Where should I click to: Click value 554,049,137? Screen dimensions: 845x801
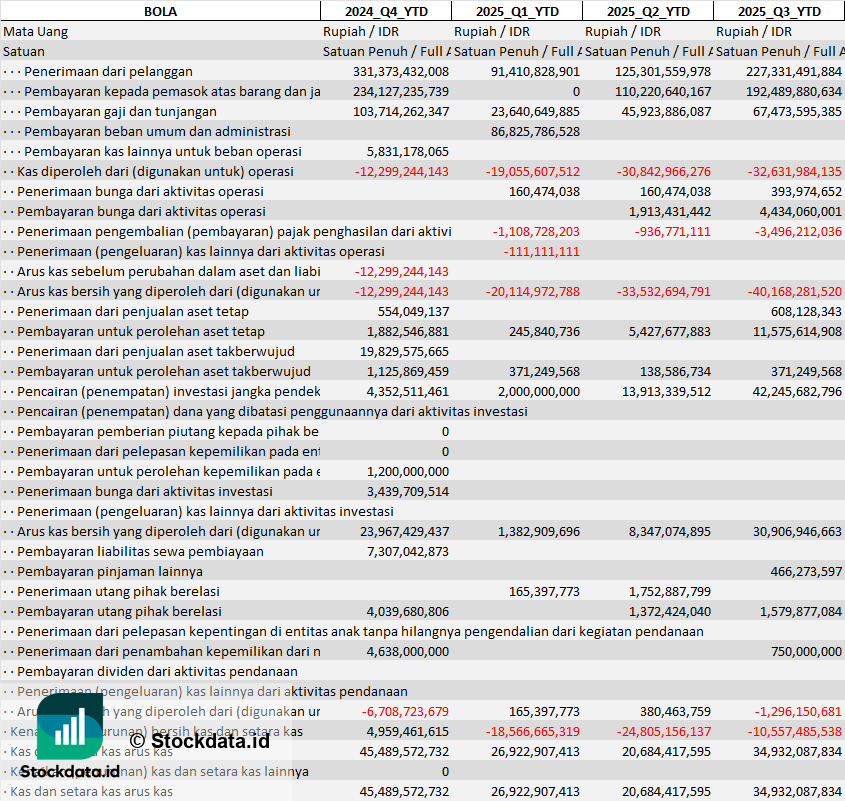point(413,311)
